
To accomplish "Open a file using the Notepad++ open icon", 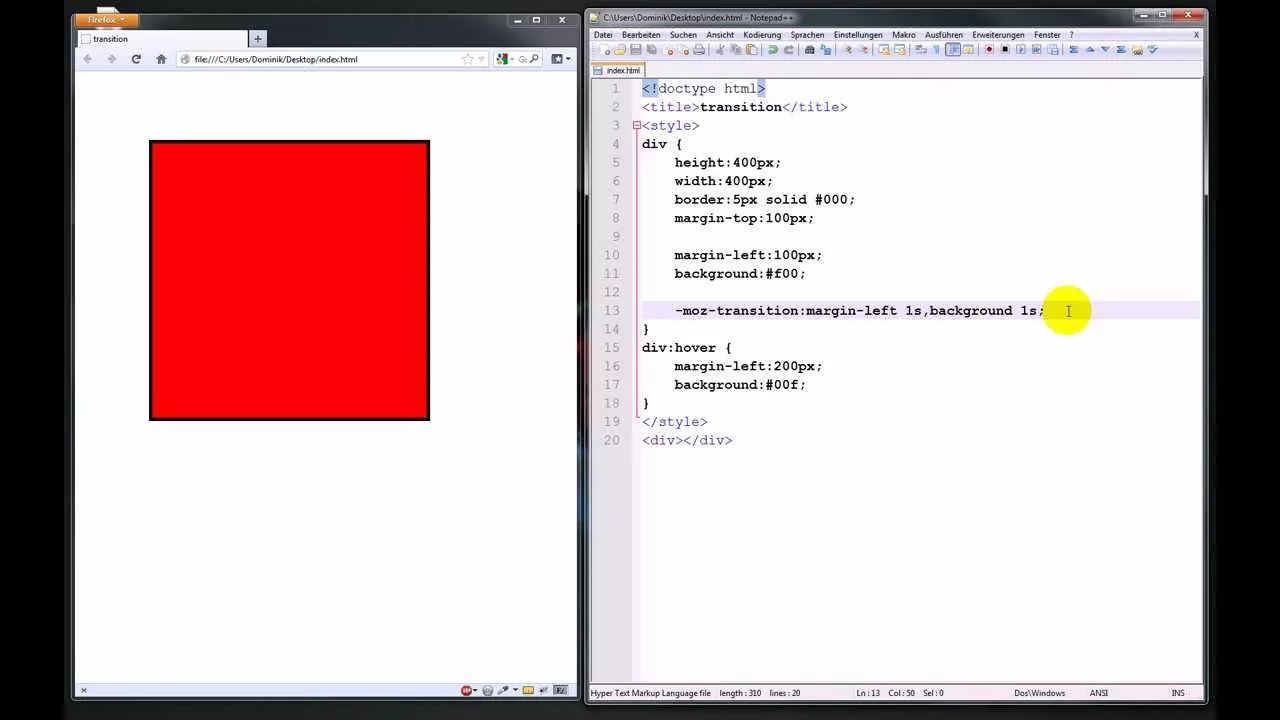I will [619, 49].
